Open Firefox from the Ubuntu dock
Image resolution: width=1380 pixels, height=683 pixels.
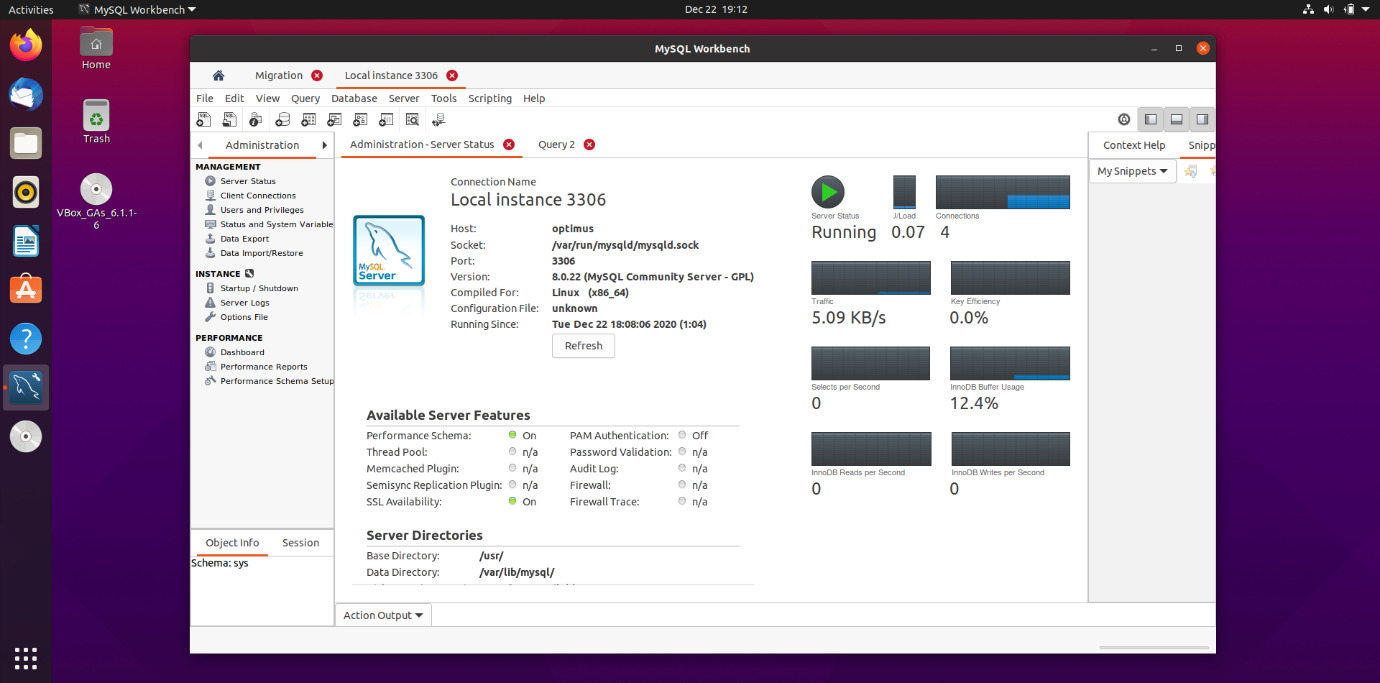[26, 45]
